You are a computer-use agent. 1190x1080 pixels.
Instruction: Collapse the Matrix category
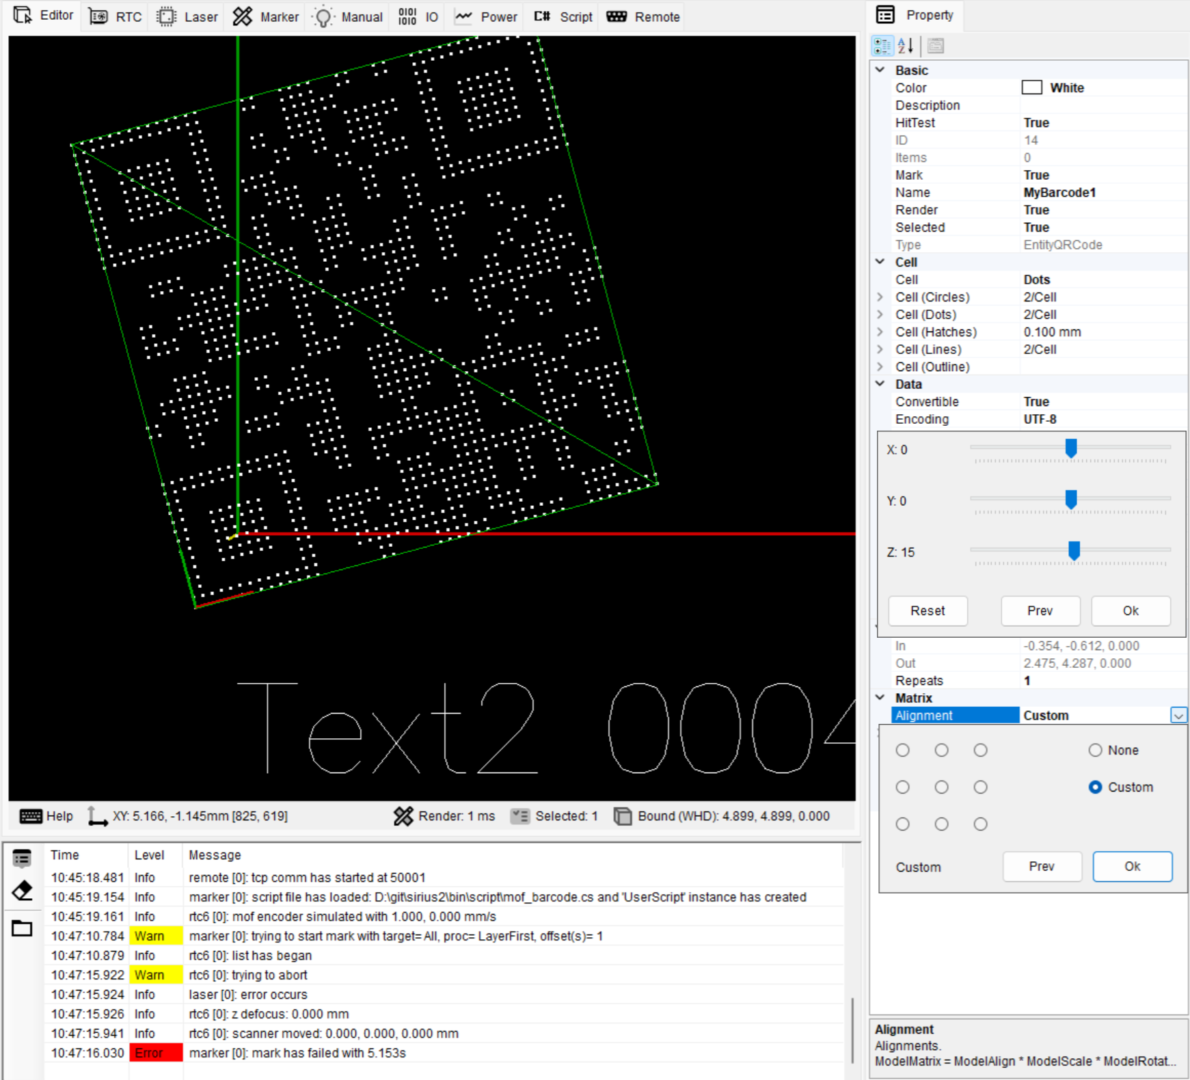coord(880,697)
